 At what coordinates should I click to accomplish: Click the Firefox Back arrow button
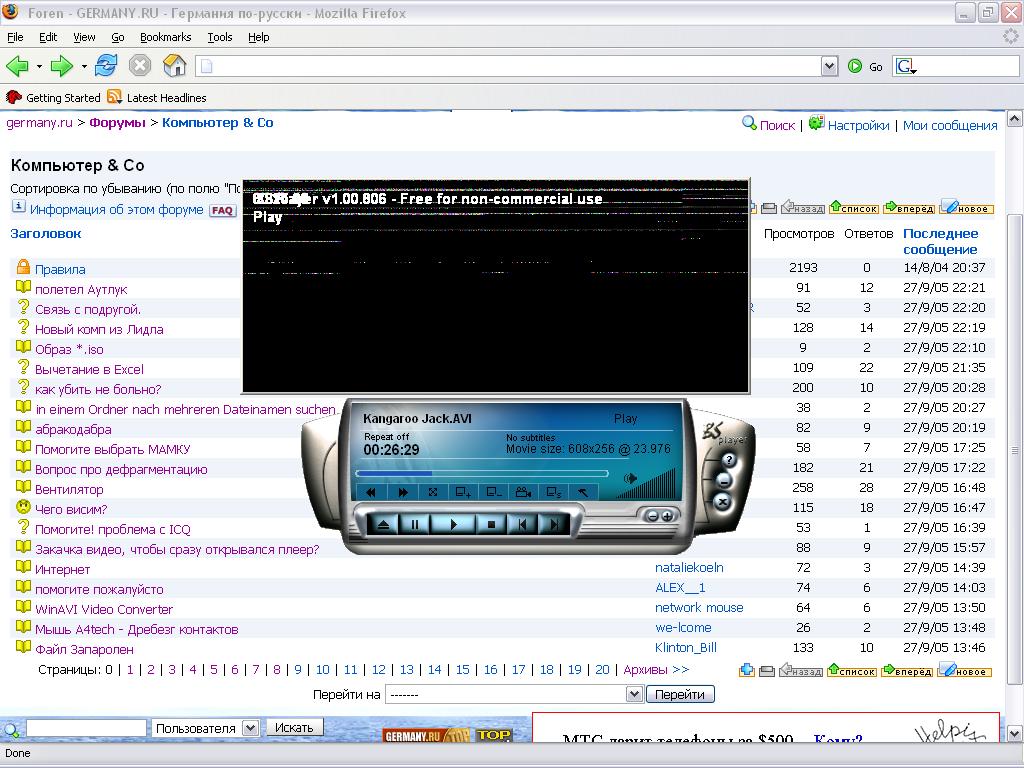point(18,65)
